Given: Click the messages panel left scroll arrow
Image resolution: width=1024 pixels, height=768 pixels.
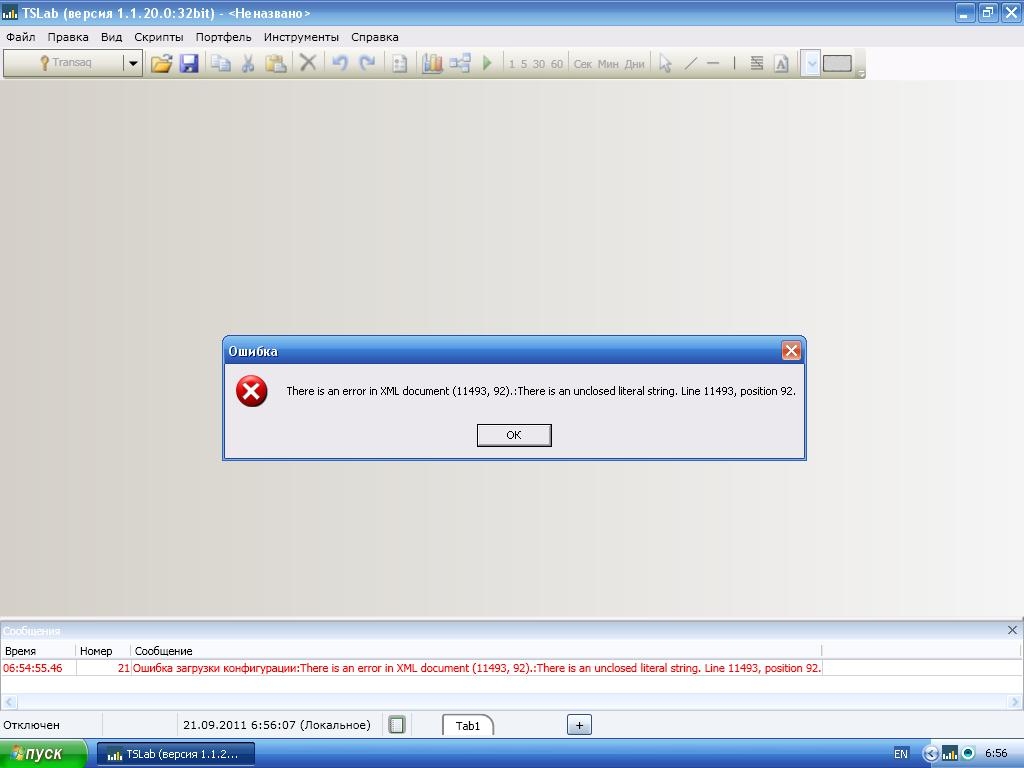Looking at the screenshot, I should 8,702.
